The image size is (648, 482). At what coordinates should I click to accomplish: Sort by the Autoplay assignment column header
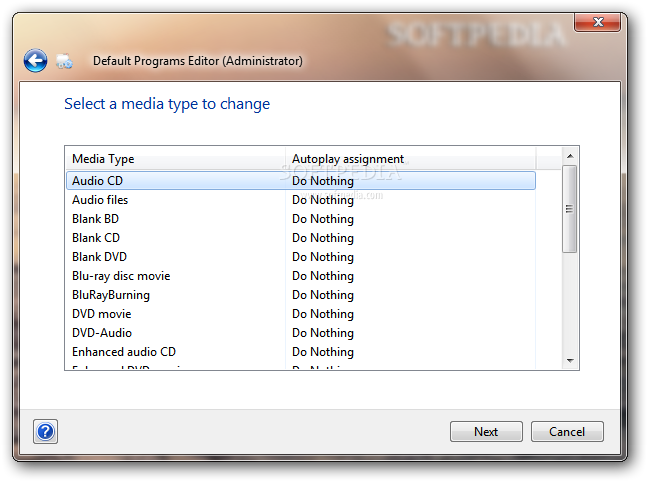[x=411, y=159]
